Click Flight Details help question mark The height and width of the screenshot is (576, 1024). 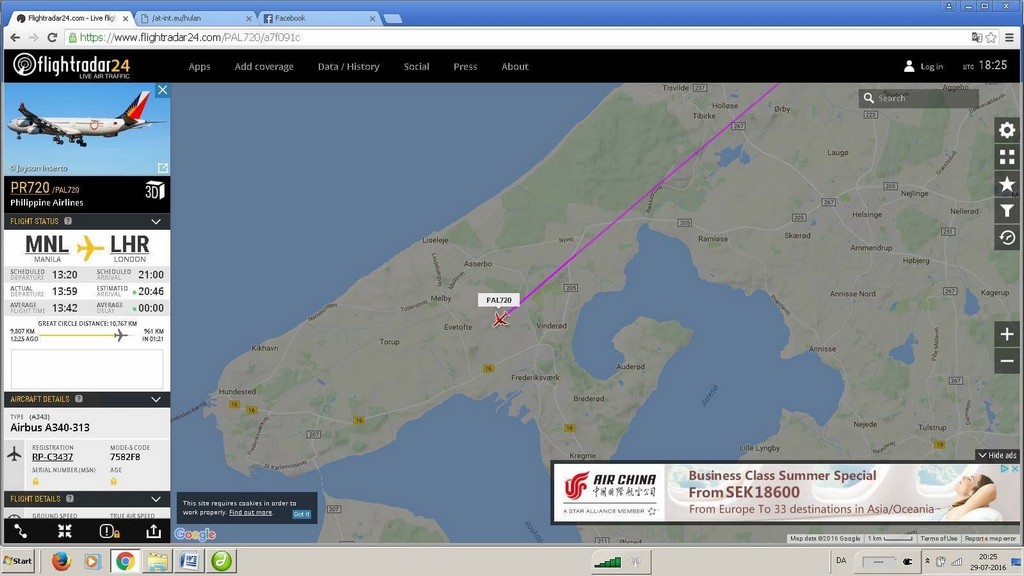coord(70,499)
